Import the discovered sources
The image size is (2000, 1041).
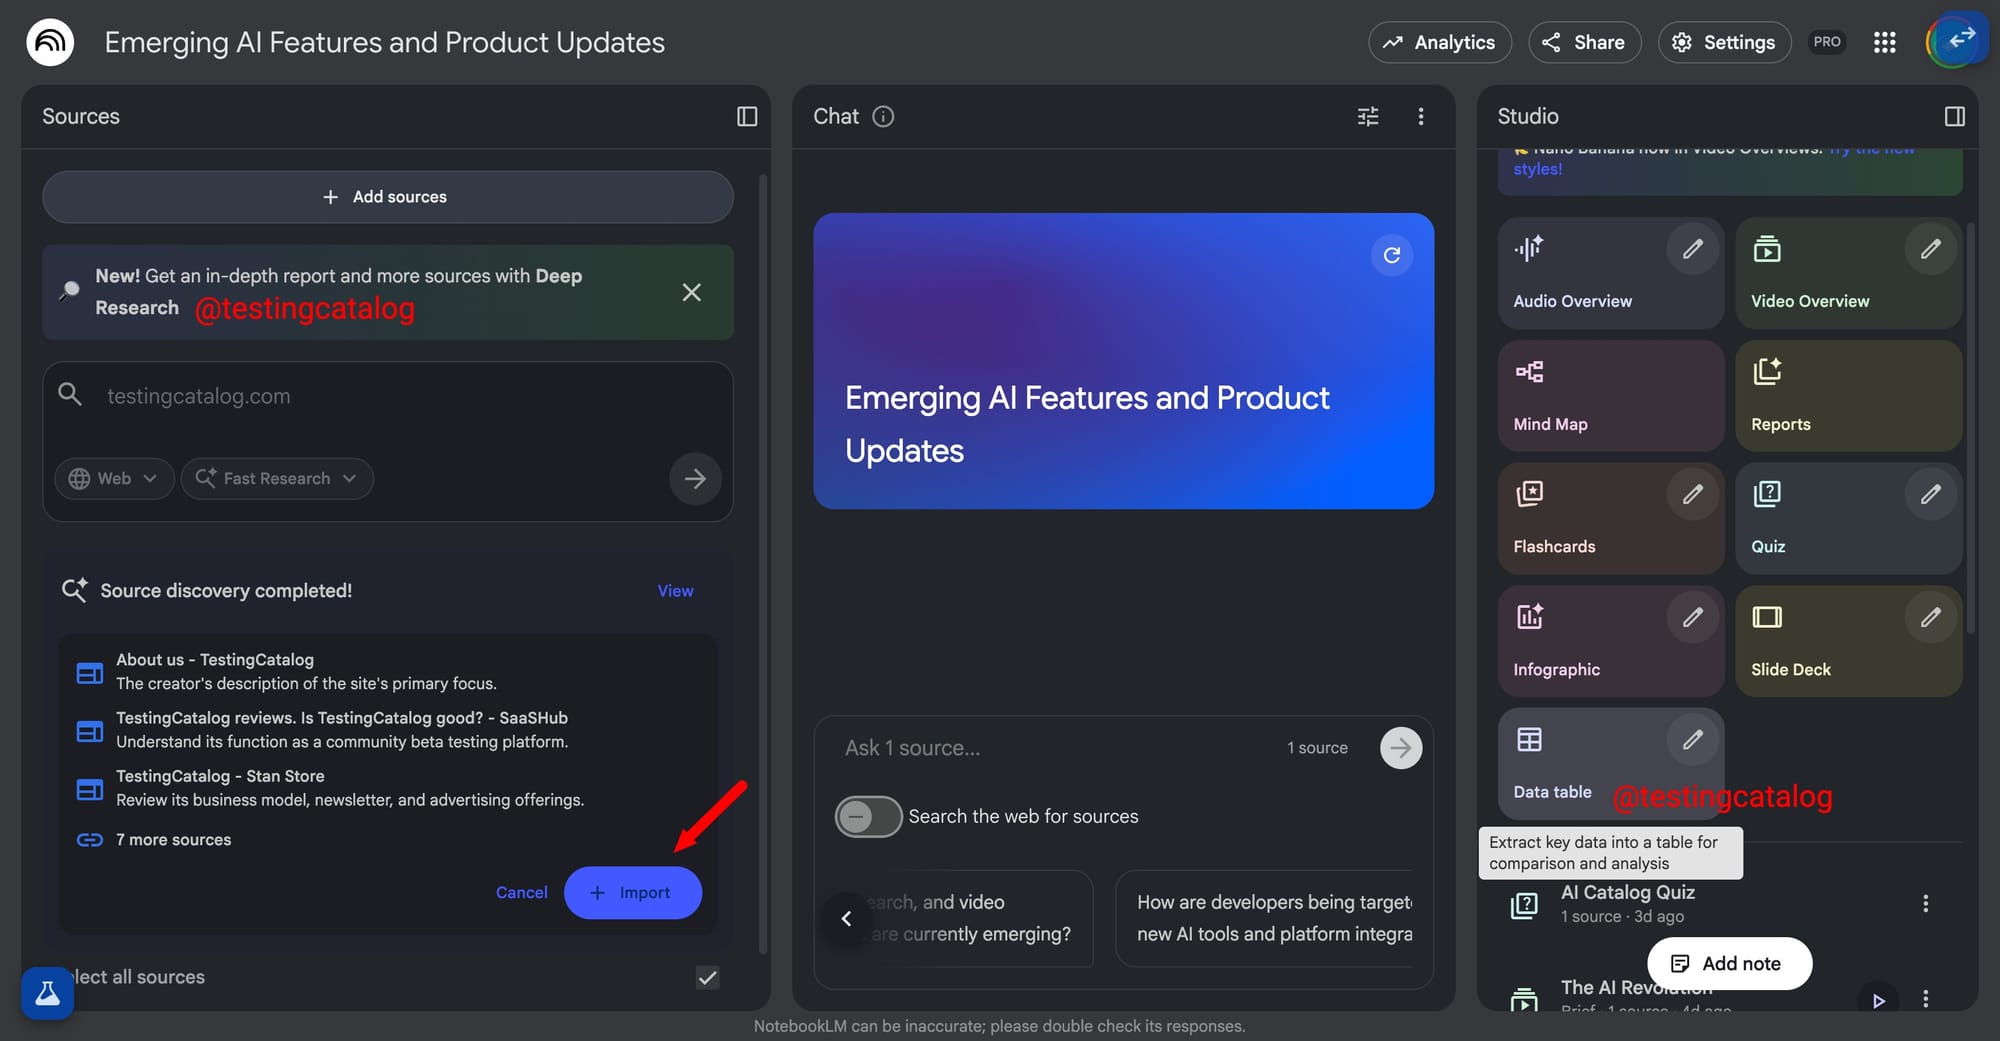pos(632,893)
